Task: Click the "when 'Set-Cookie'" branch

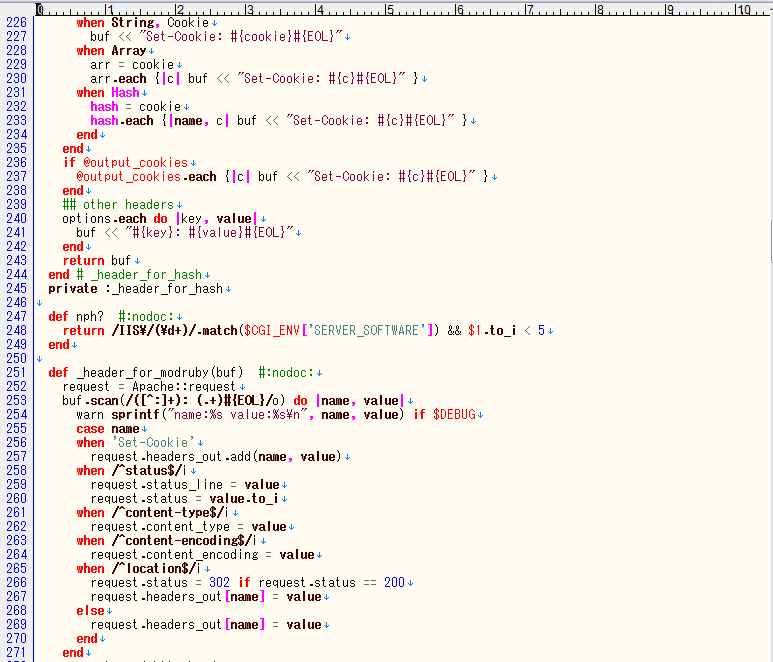Action: (136, 443)
